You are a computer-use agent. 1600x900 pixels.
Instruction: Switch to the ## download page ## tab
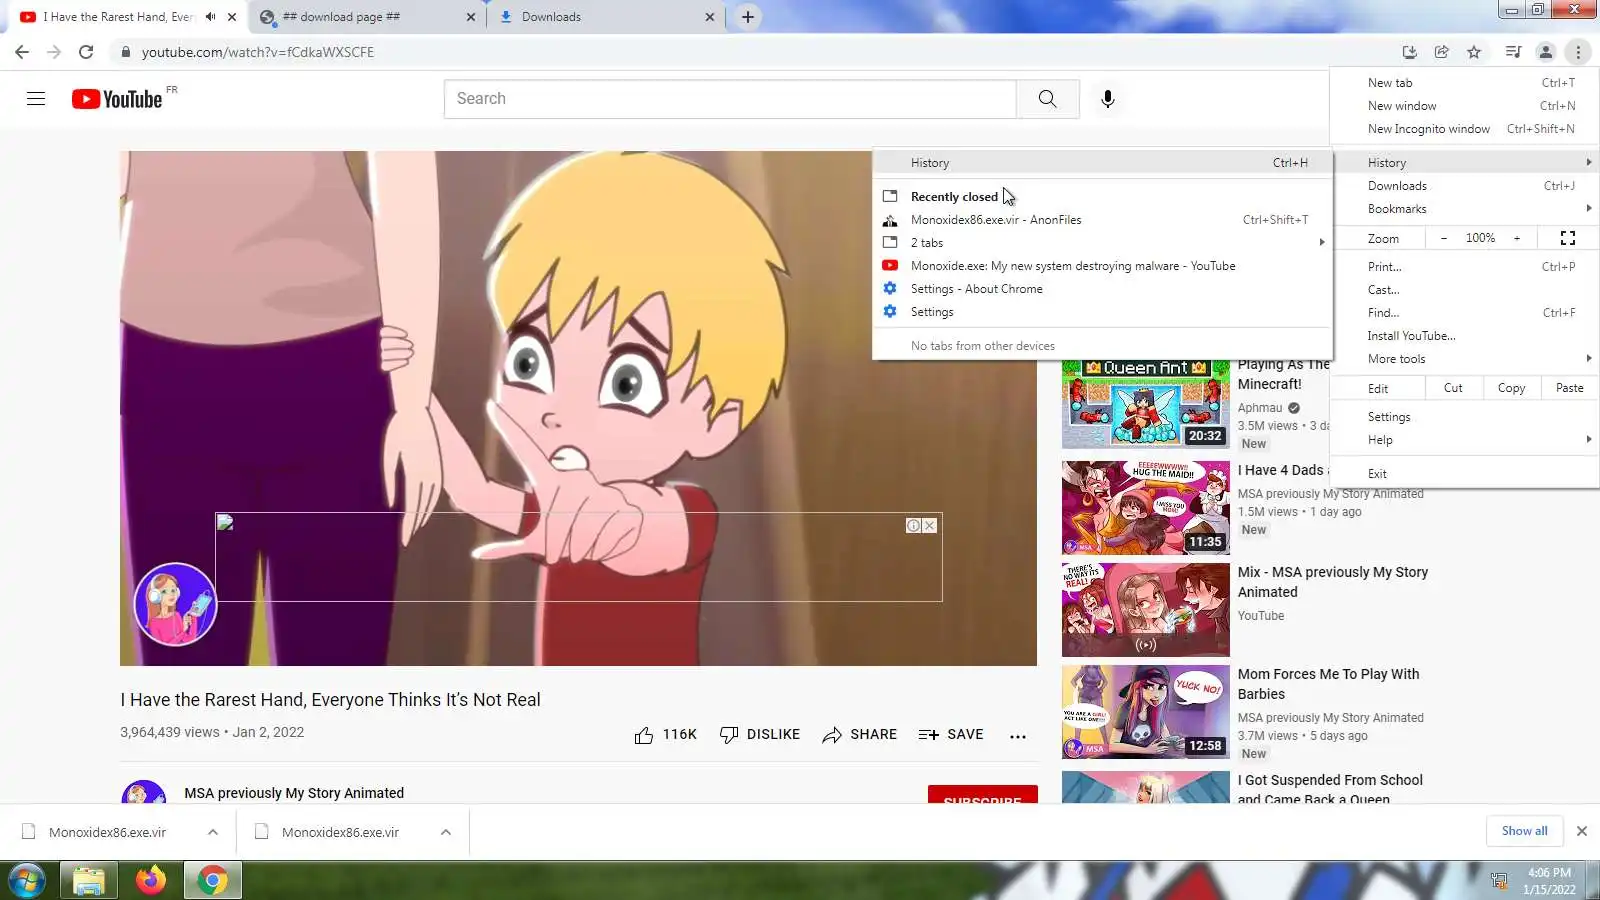[x=366, y=17]
